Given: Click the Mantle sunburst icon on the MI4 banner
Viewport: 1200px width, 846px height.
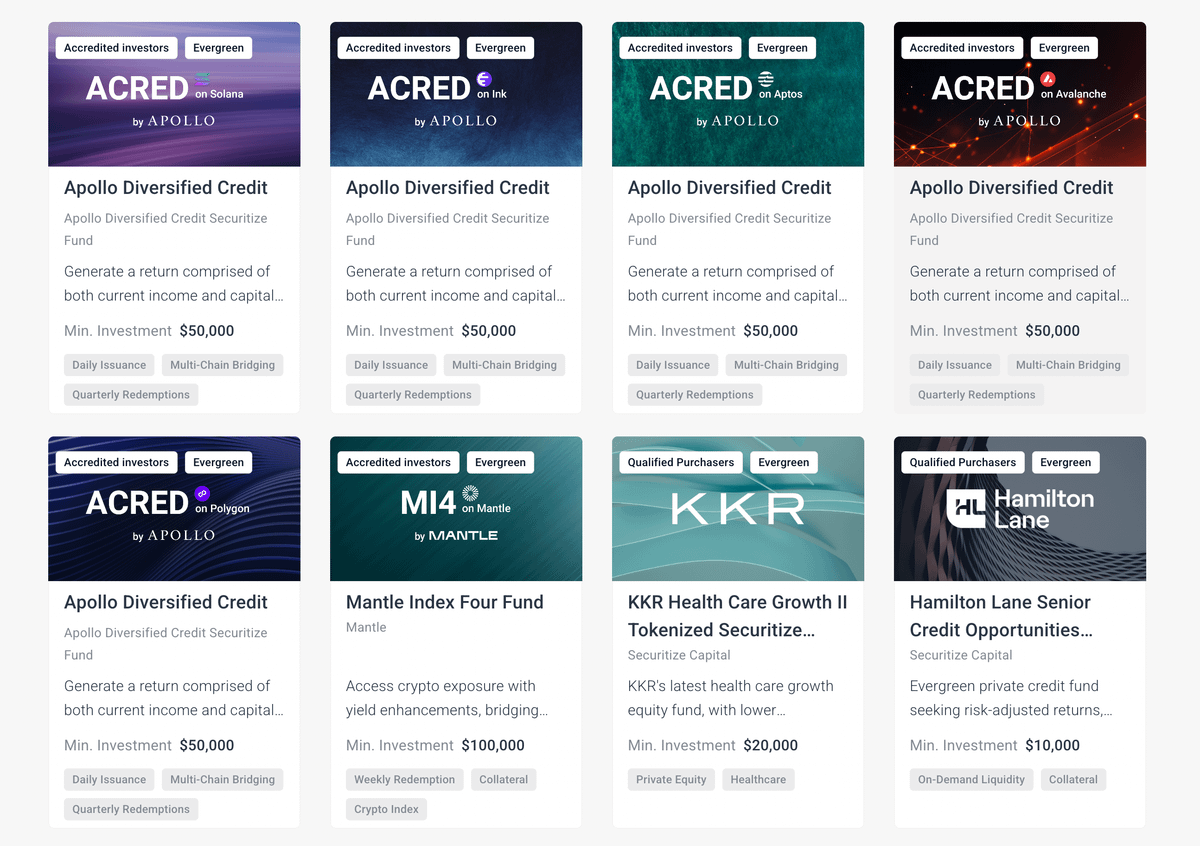Looking at the screenshot, I should point(470,493).
